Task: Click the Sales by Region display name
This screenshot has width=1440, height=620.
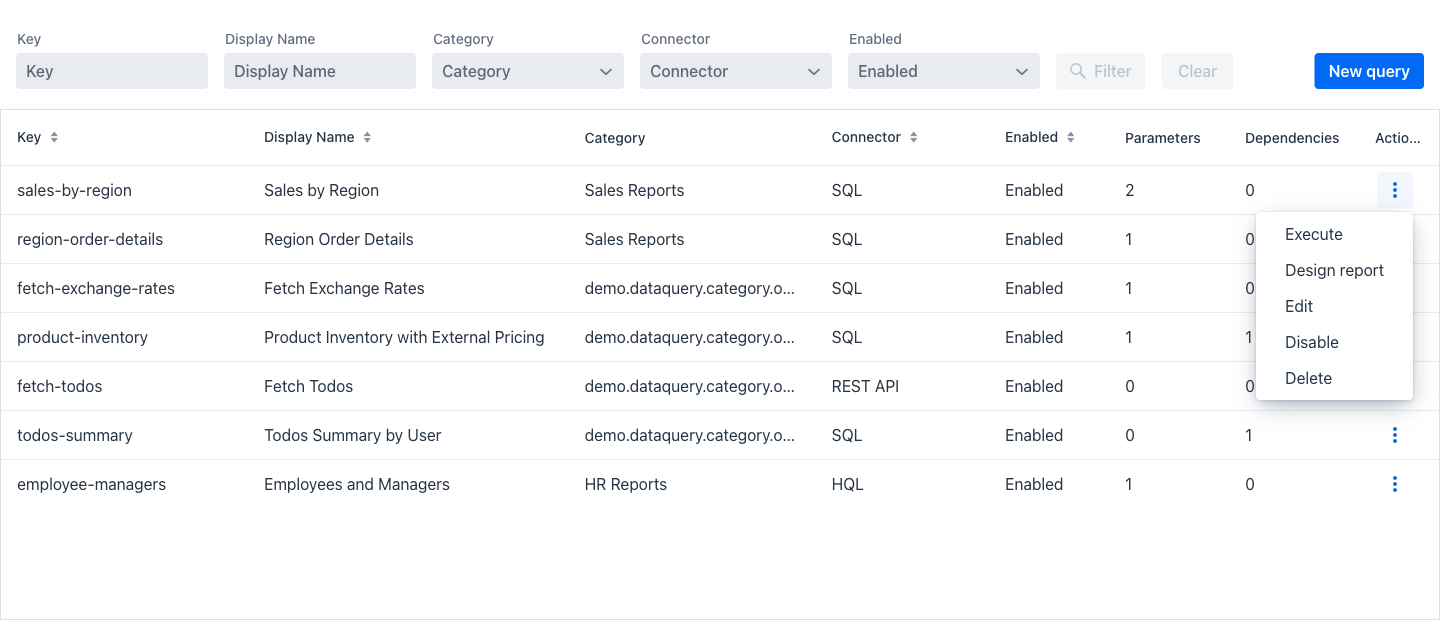Action: click(321, 190)
